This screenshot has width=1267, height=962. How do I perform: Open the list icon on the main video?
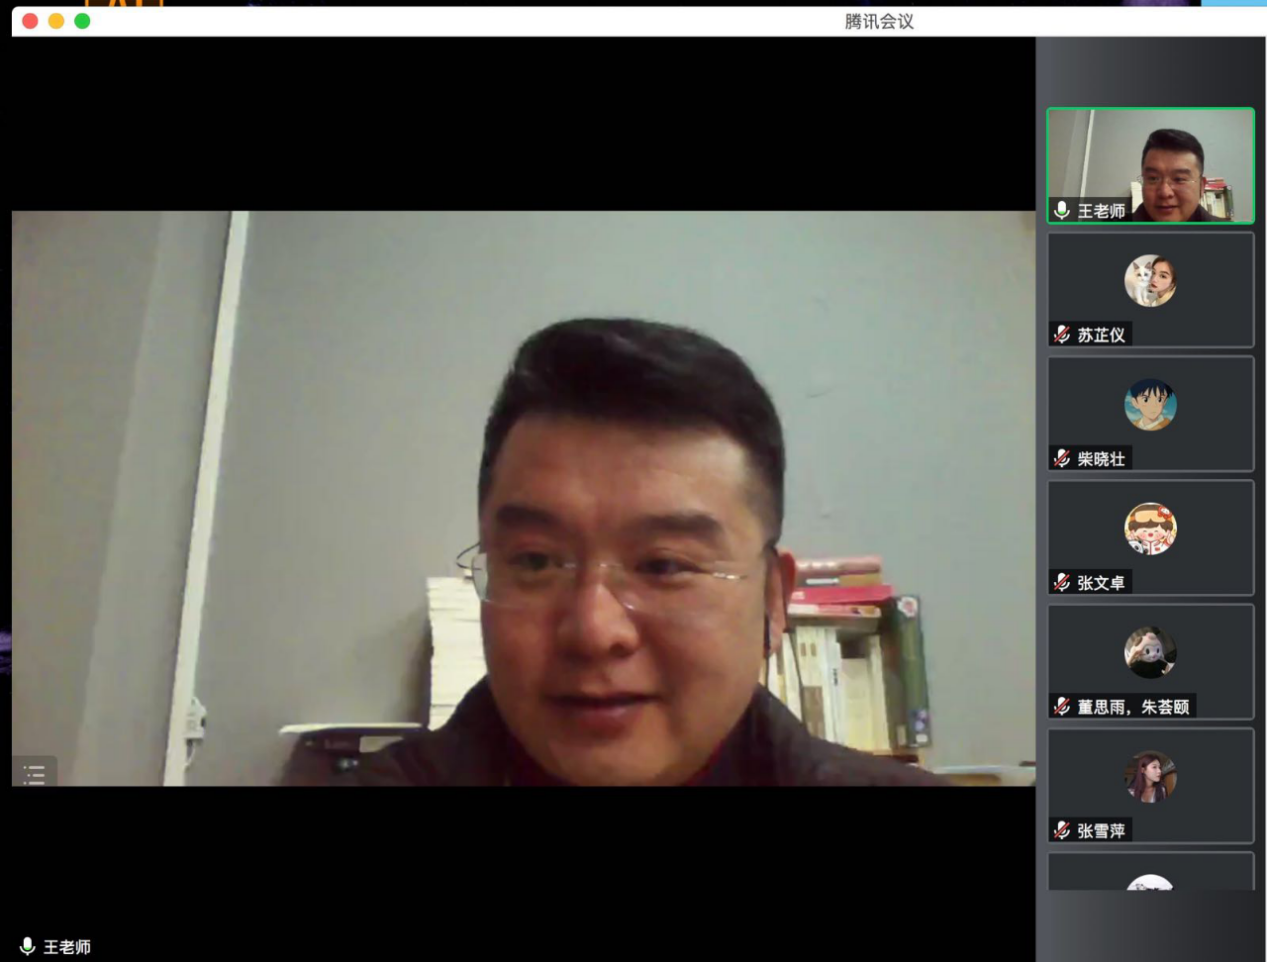coord(34,773)
